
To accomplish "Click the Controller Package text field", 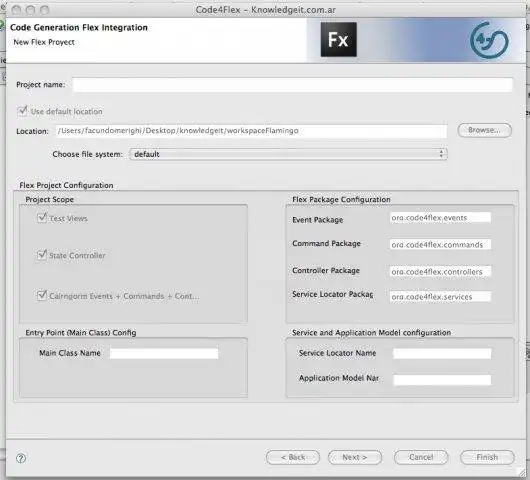I will click(440, 271).
